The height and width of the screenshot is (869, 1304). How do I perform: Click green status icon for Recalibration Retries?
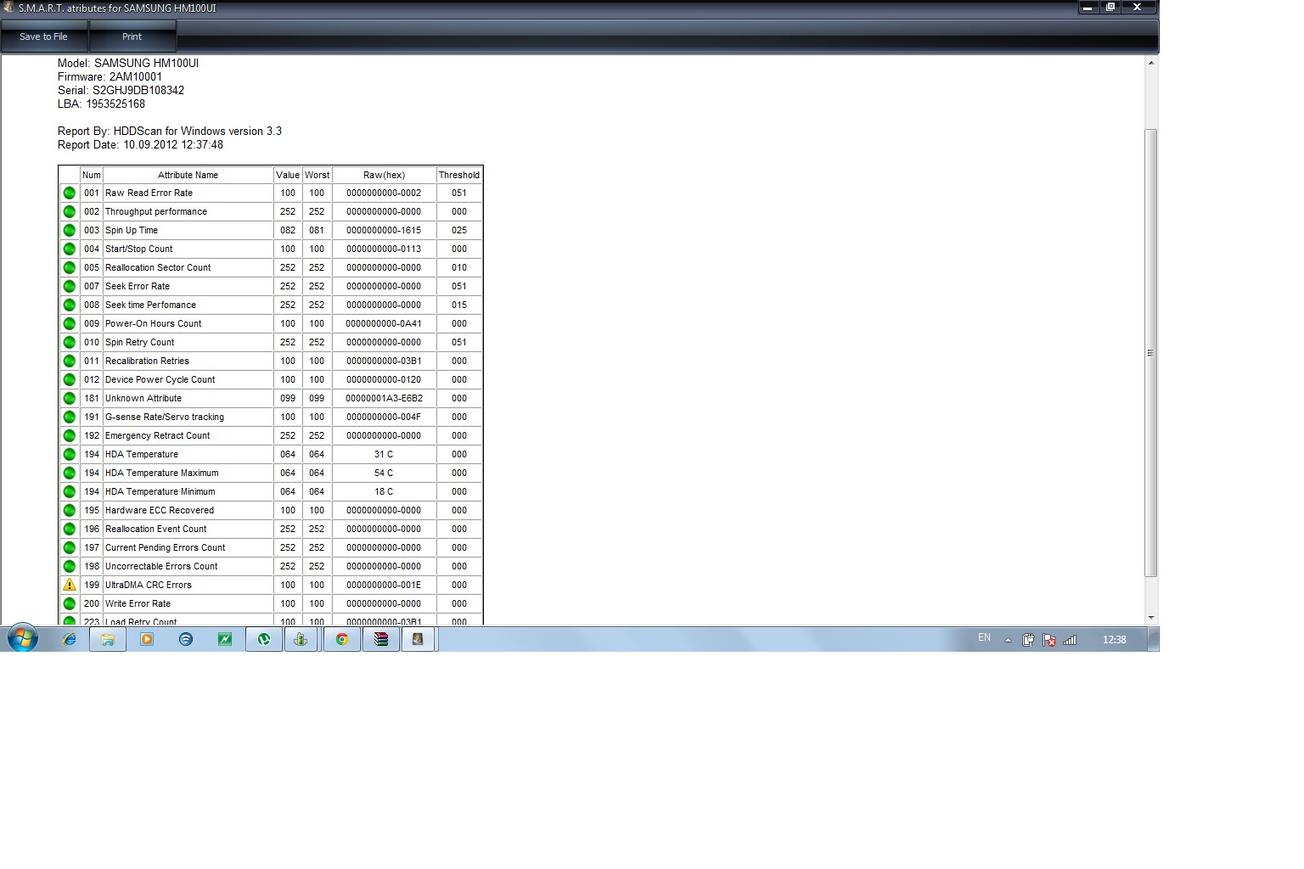(69, 361)
